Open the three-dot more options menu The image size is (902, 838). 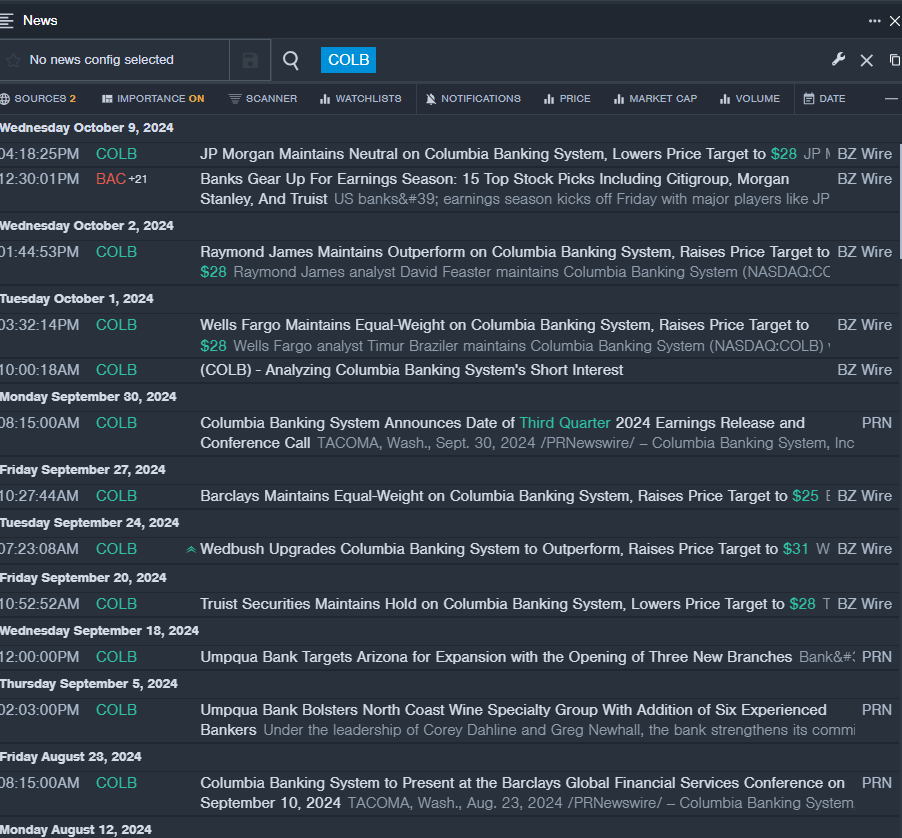click(875, 20)
